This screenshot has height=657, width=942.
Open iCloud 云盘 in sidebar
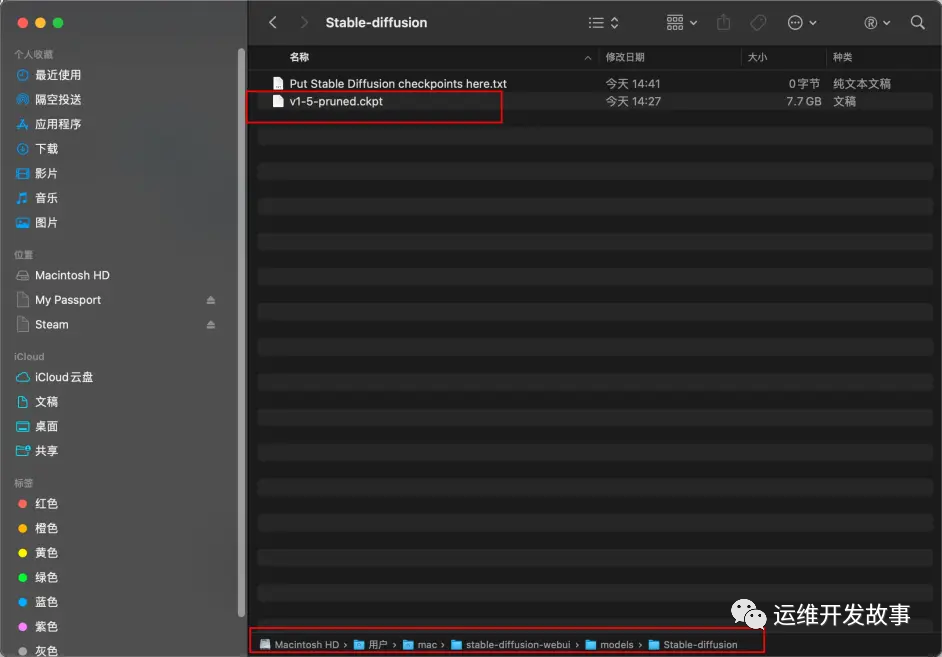pos(64,377)
